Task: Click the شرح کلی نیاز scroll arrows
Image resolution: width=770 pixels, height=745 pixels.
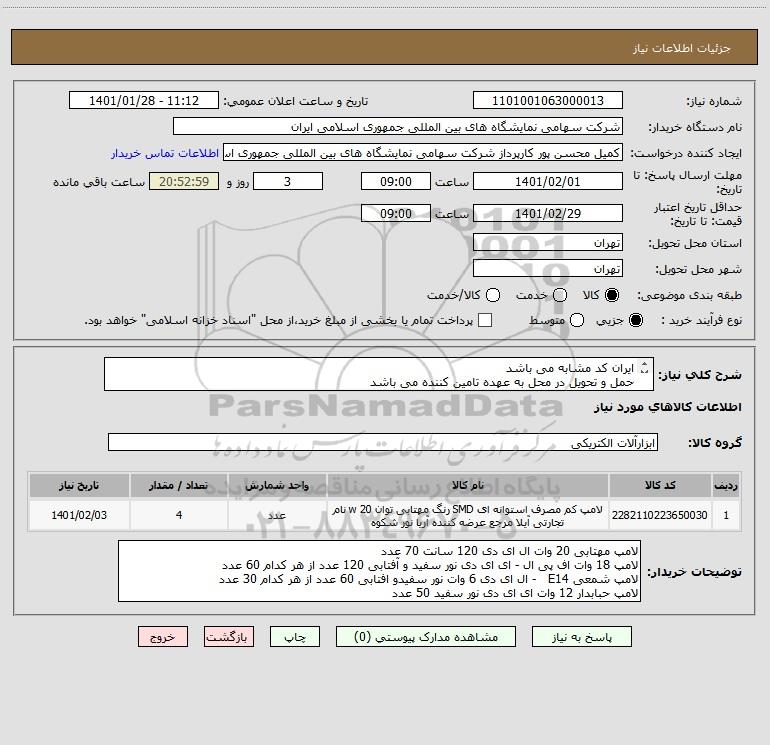Action: [x=645, y=367]
